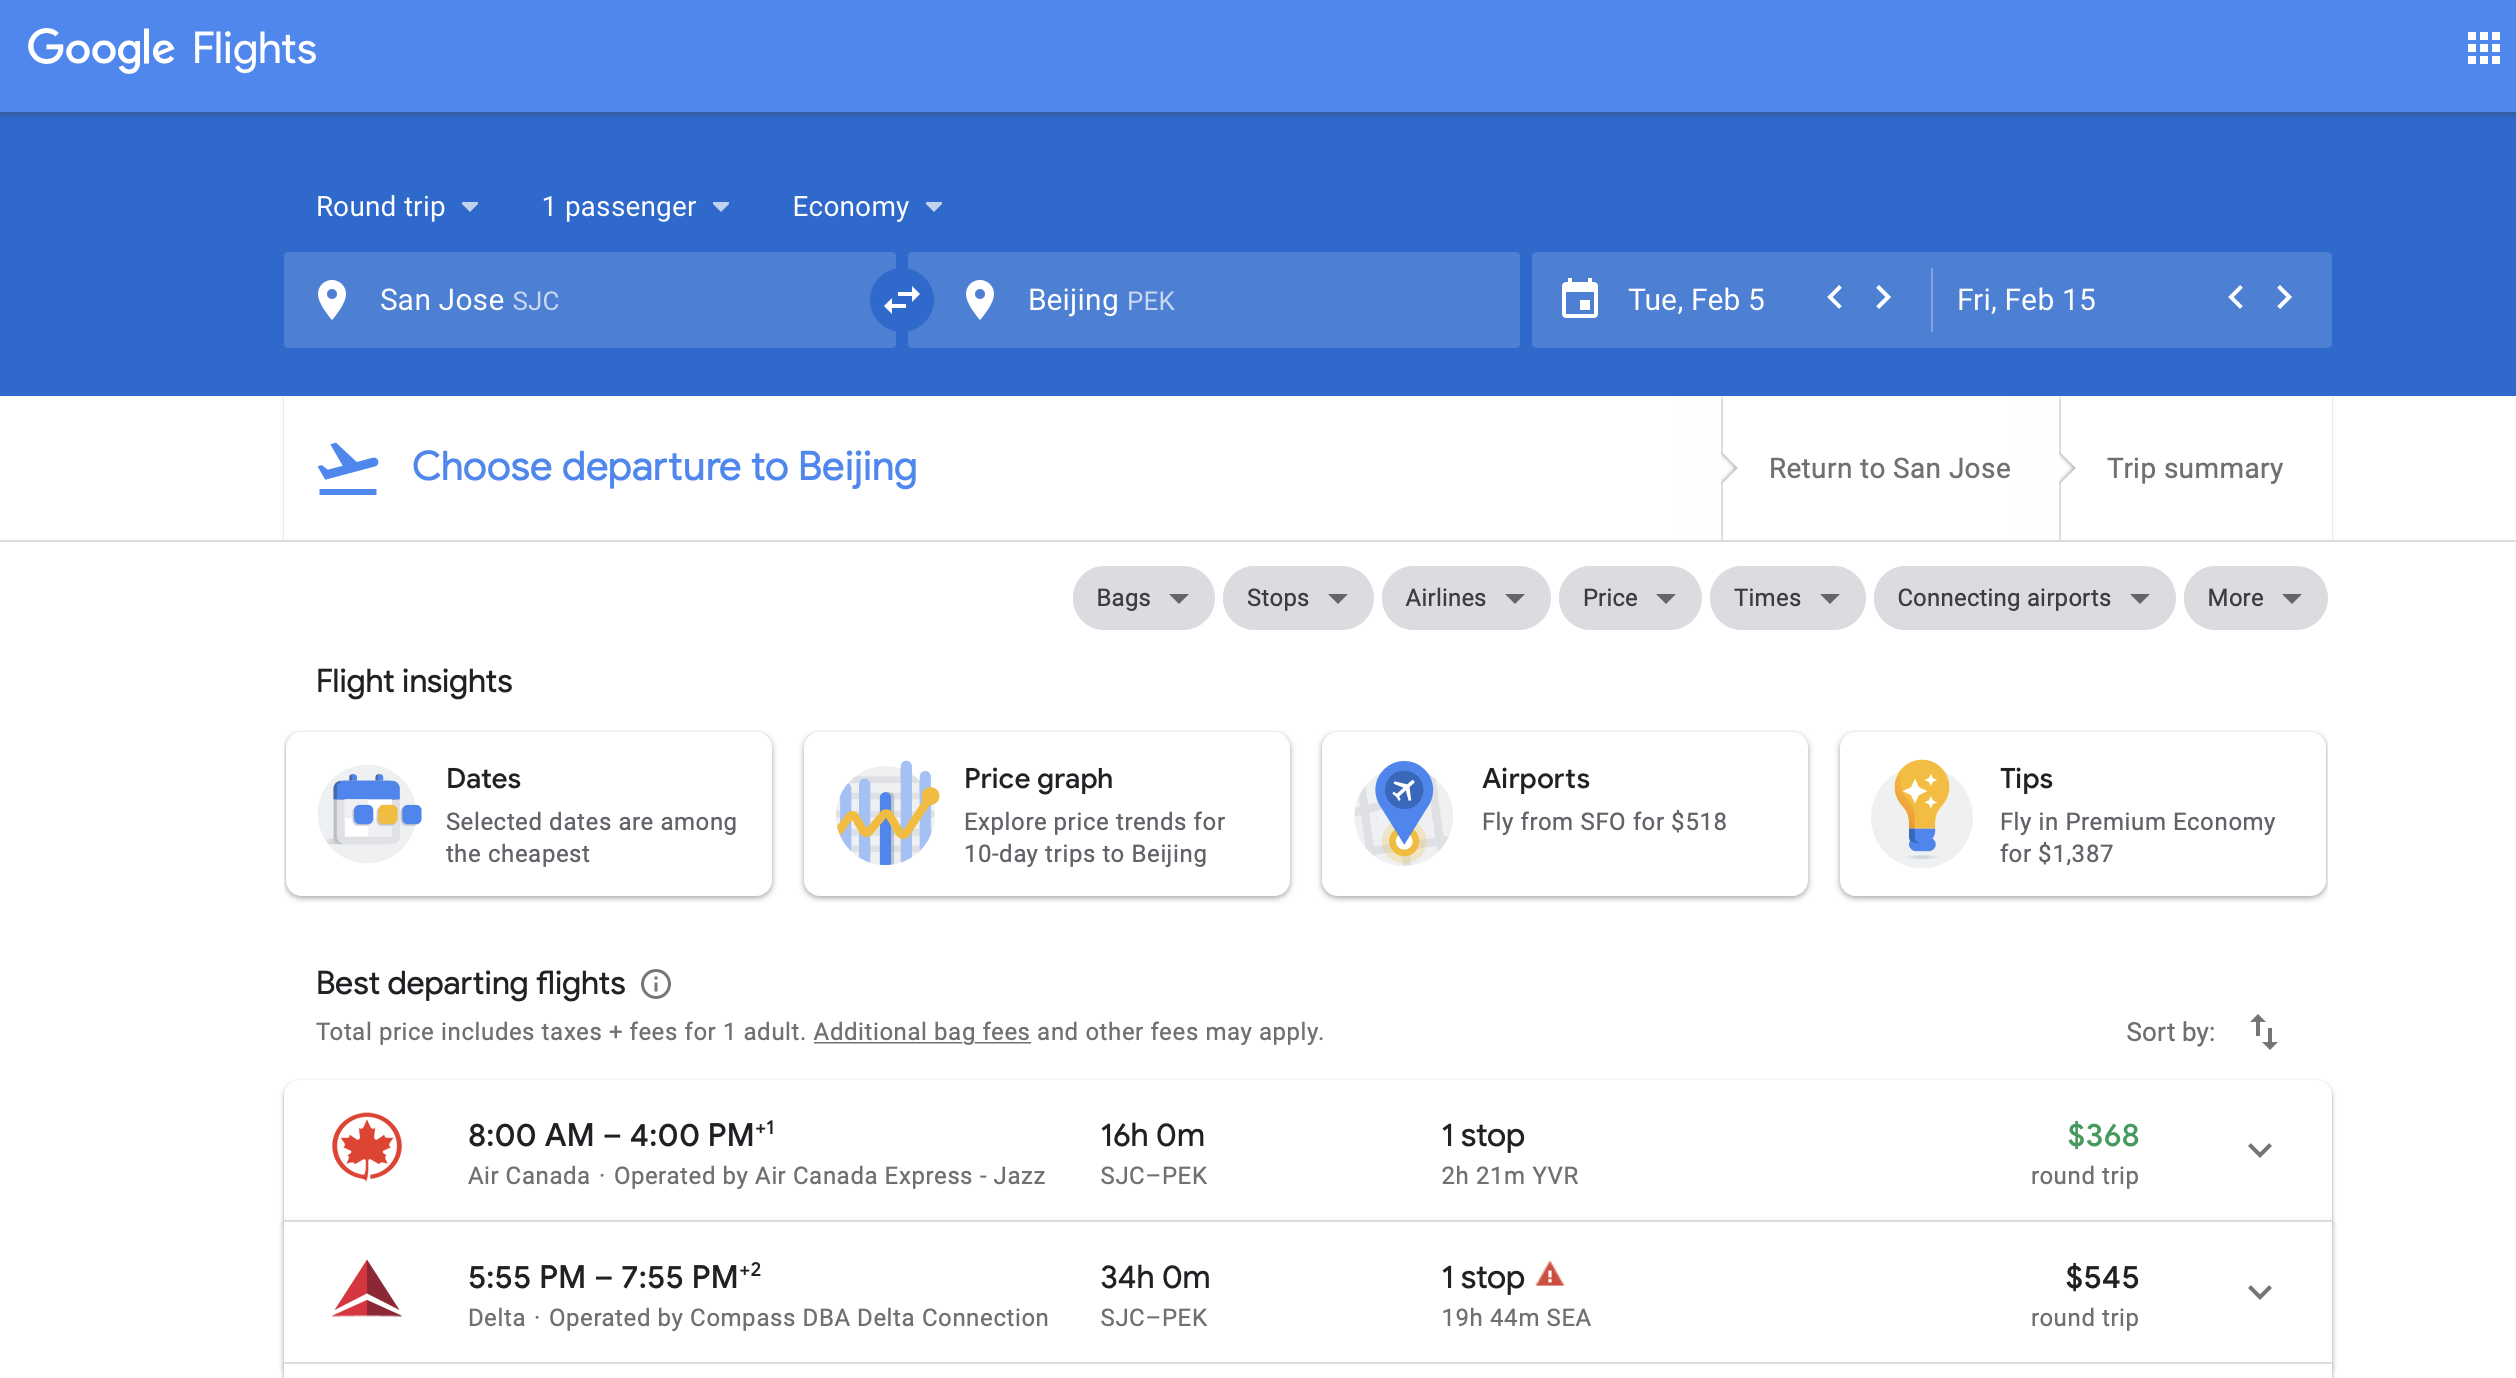Click the departing plane icon
The image size is (2516, 1378).
click(x=347, y=468)
